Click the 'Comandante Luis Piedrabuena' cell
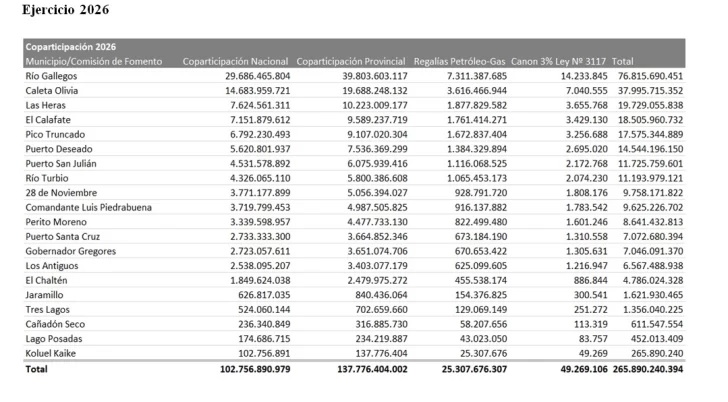This screenshot has height=402, width=728. click(89, 207)
